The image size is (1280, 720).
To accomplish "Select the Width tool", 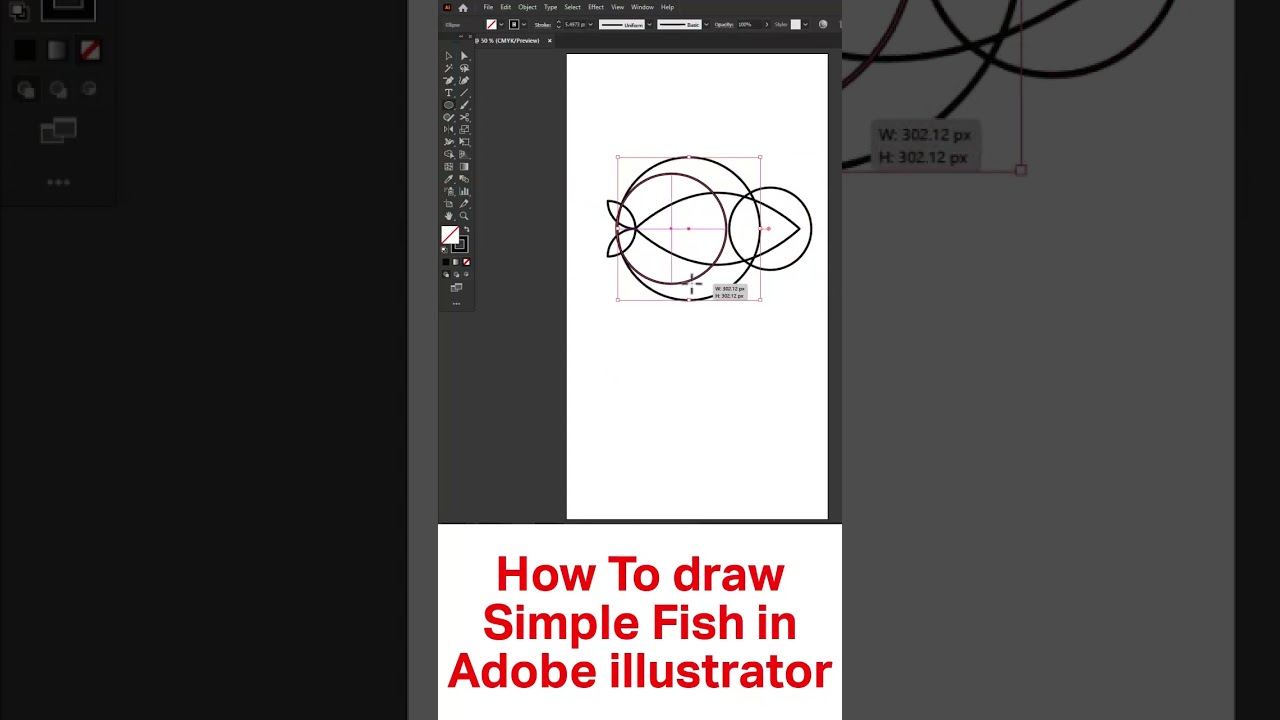I will (449, 142).
